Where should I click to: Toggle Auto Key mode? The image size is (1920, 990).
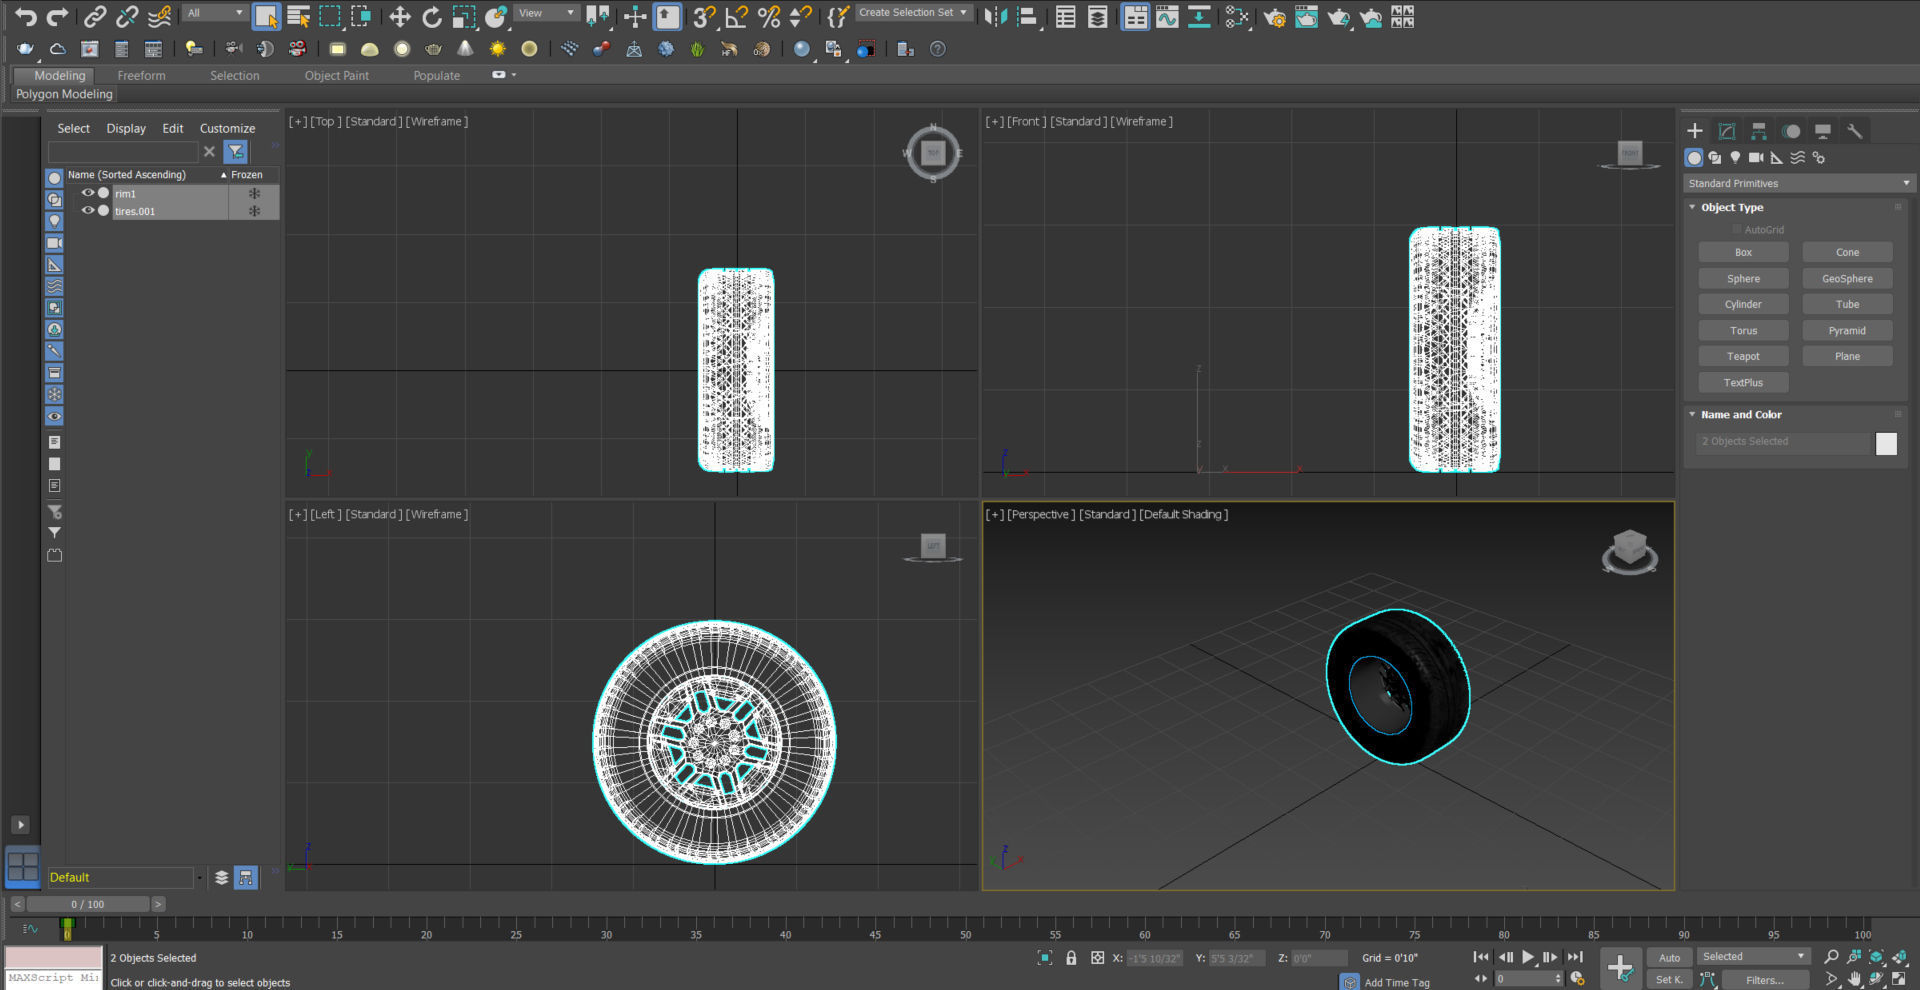[1670, 957]
